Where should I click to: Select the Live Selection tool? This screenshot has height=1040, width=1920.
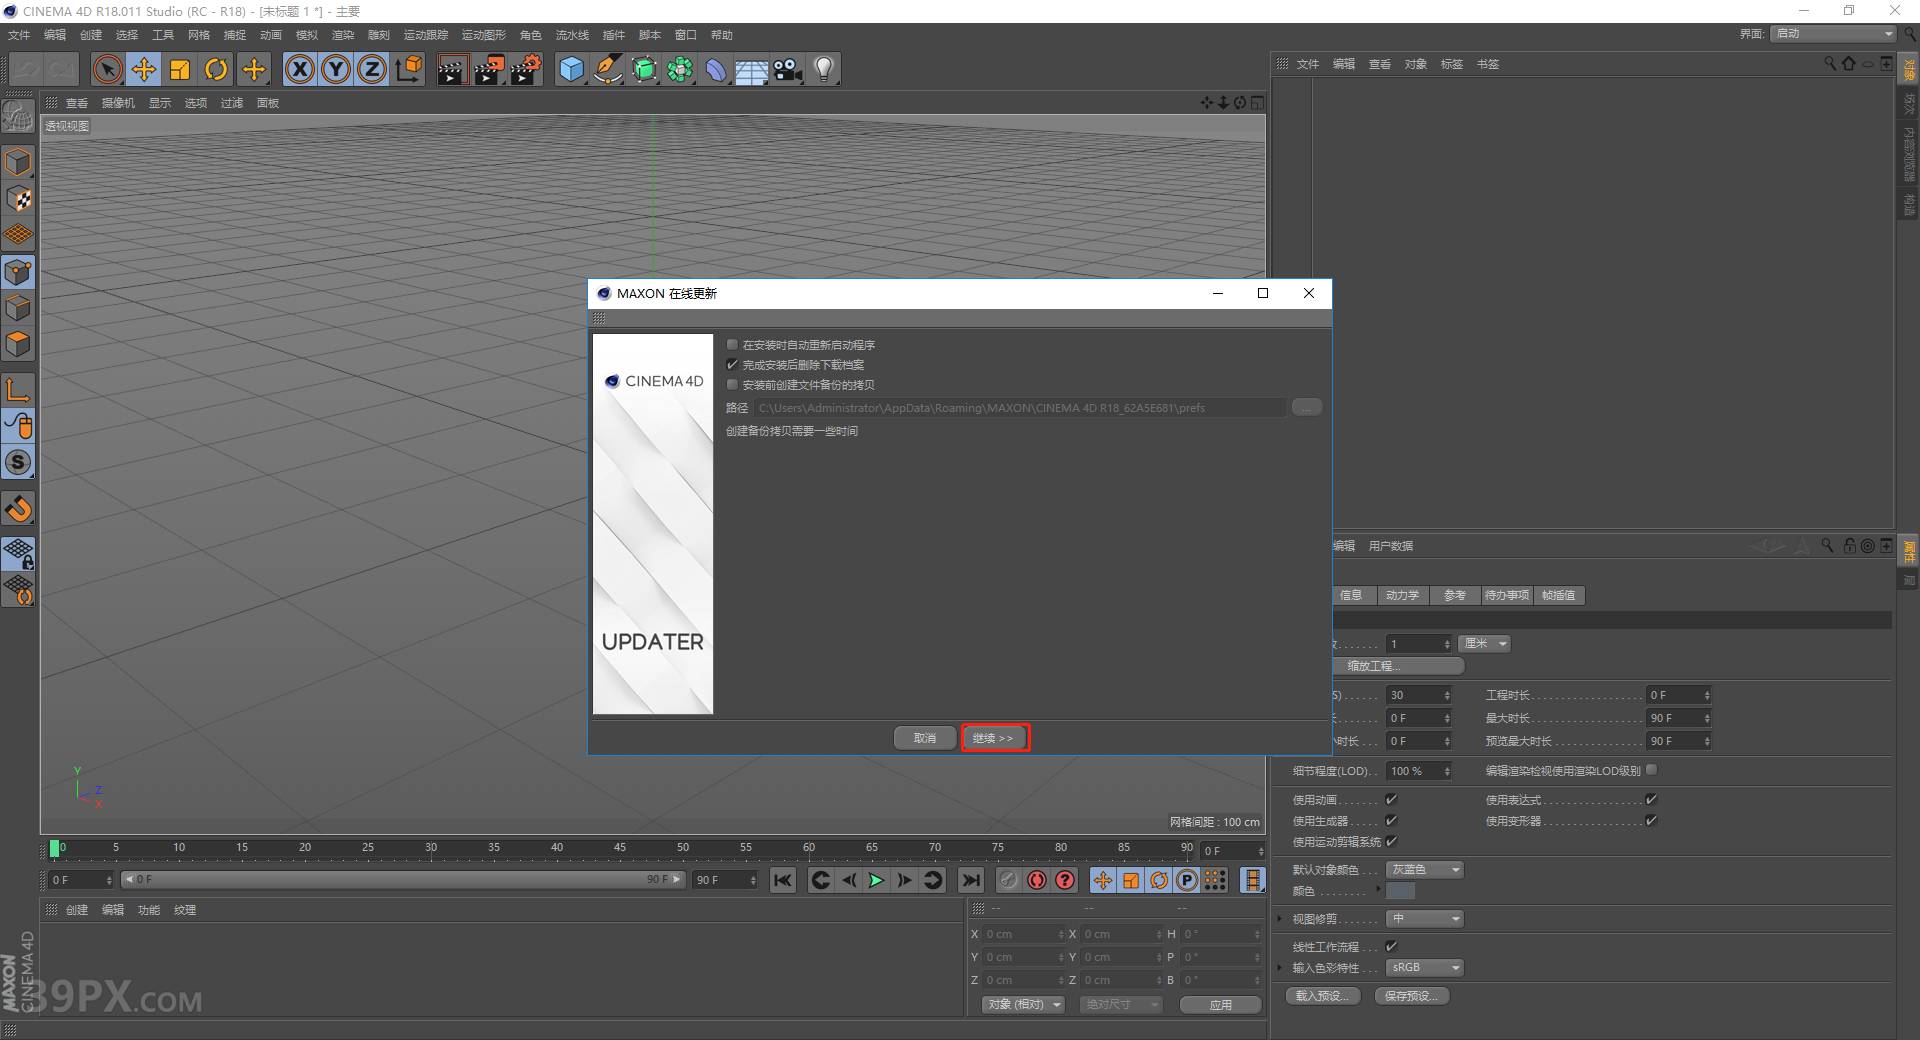[106, 68]
